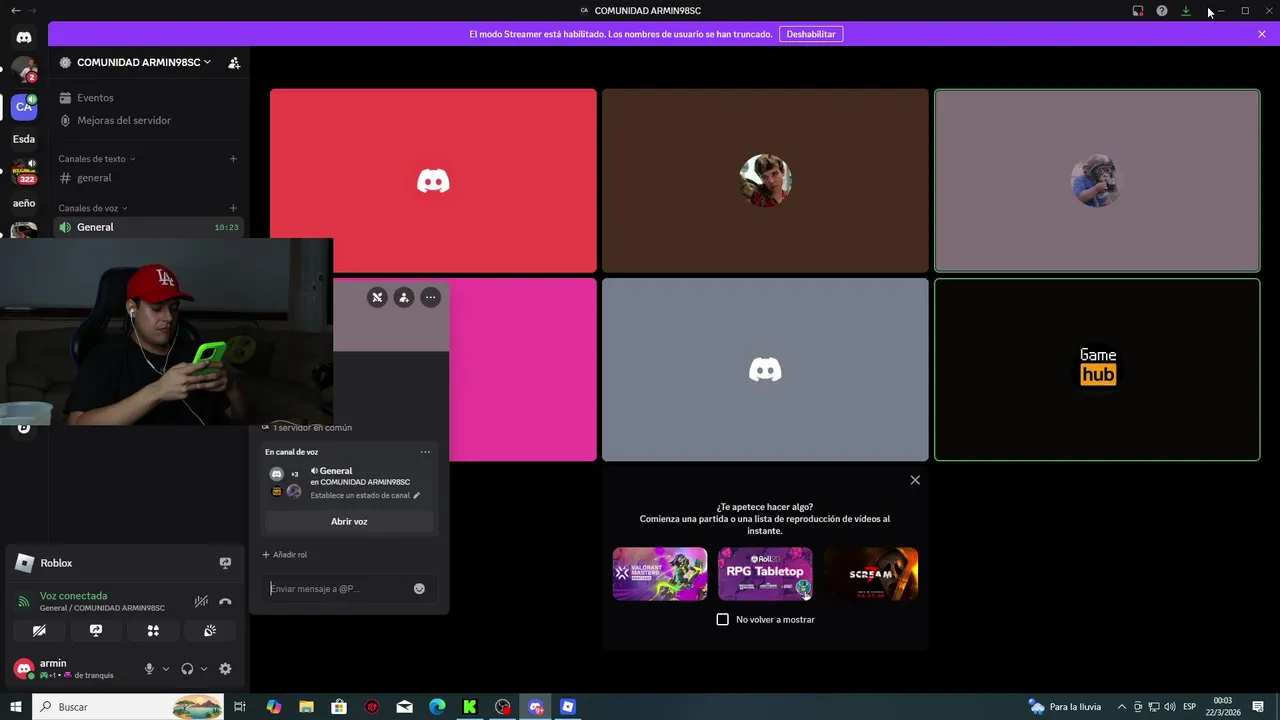Open the server avatar with badge 2
This screenshot has height=720, width=1280.
point(24,71)
